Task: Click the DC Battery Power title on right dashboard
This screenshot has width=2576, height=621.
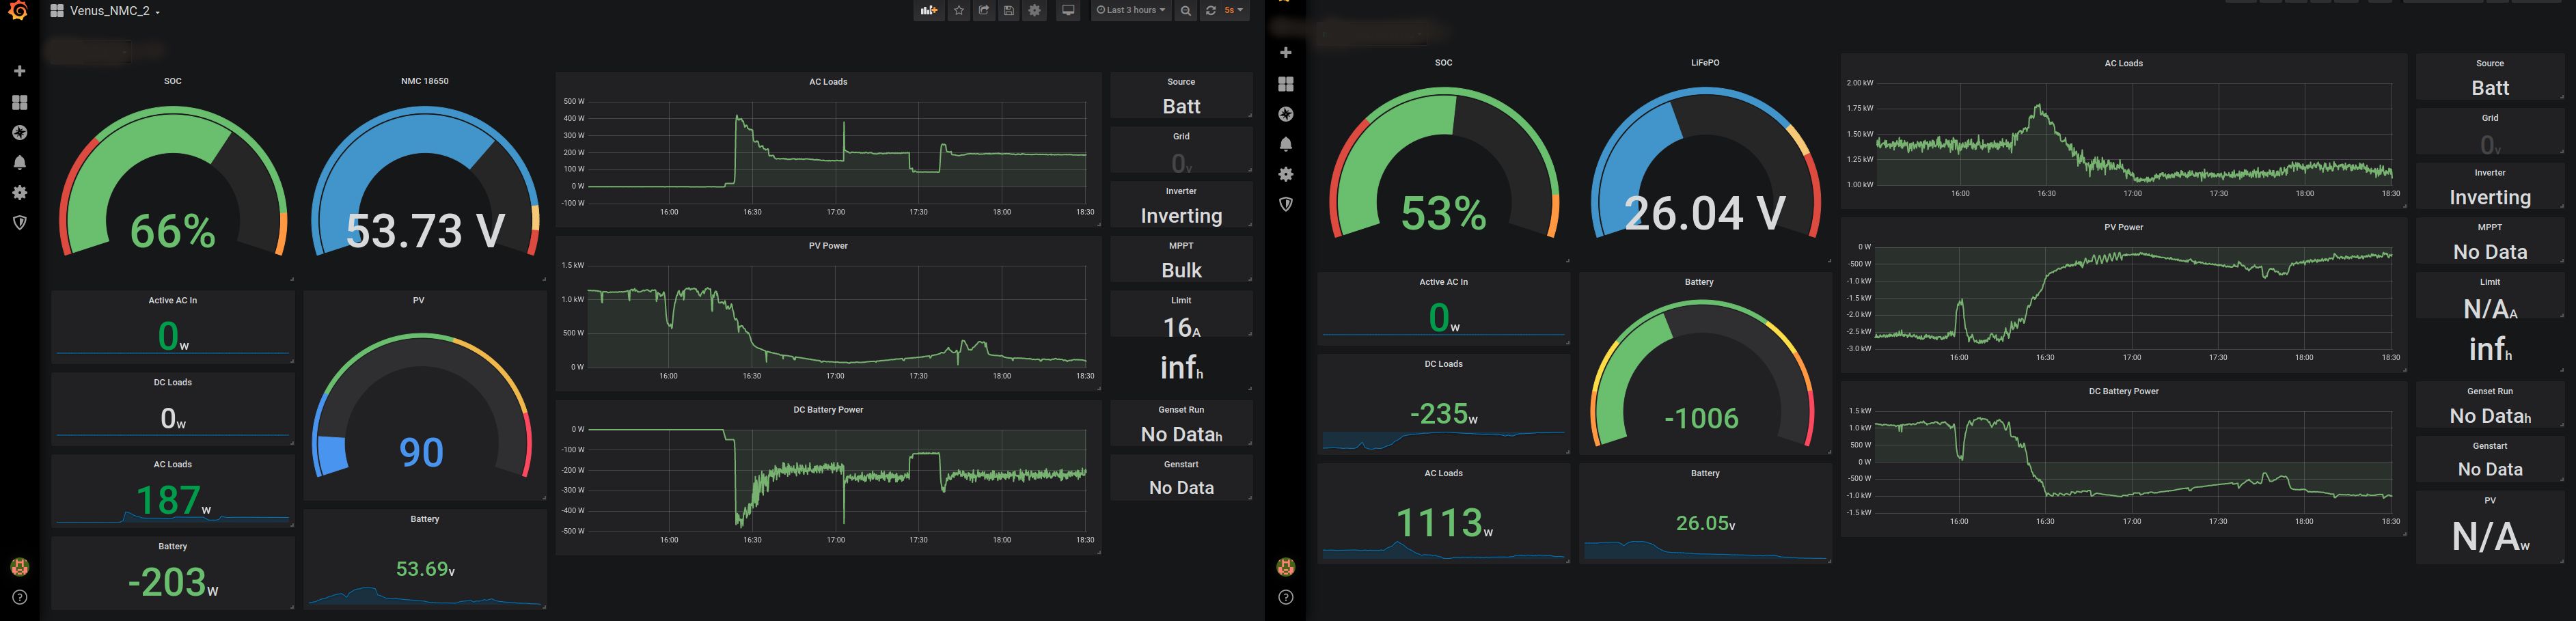Action: [2123, 391]
